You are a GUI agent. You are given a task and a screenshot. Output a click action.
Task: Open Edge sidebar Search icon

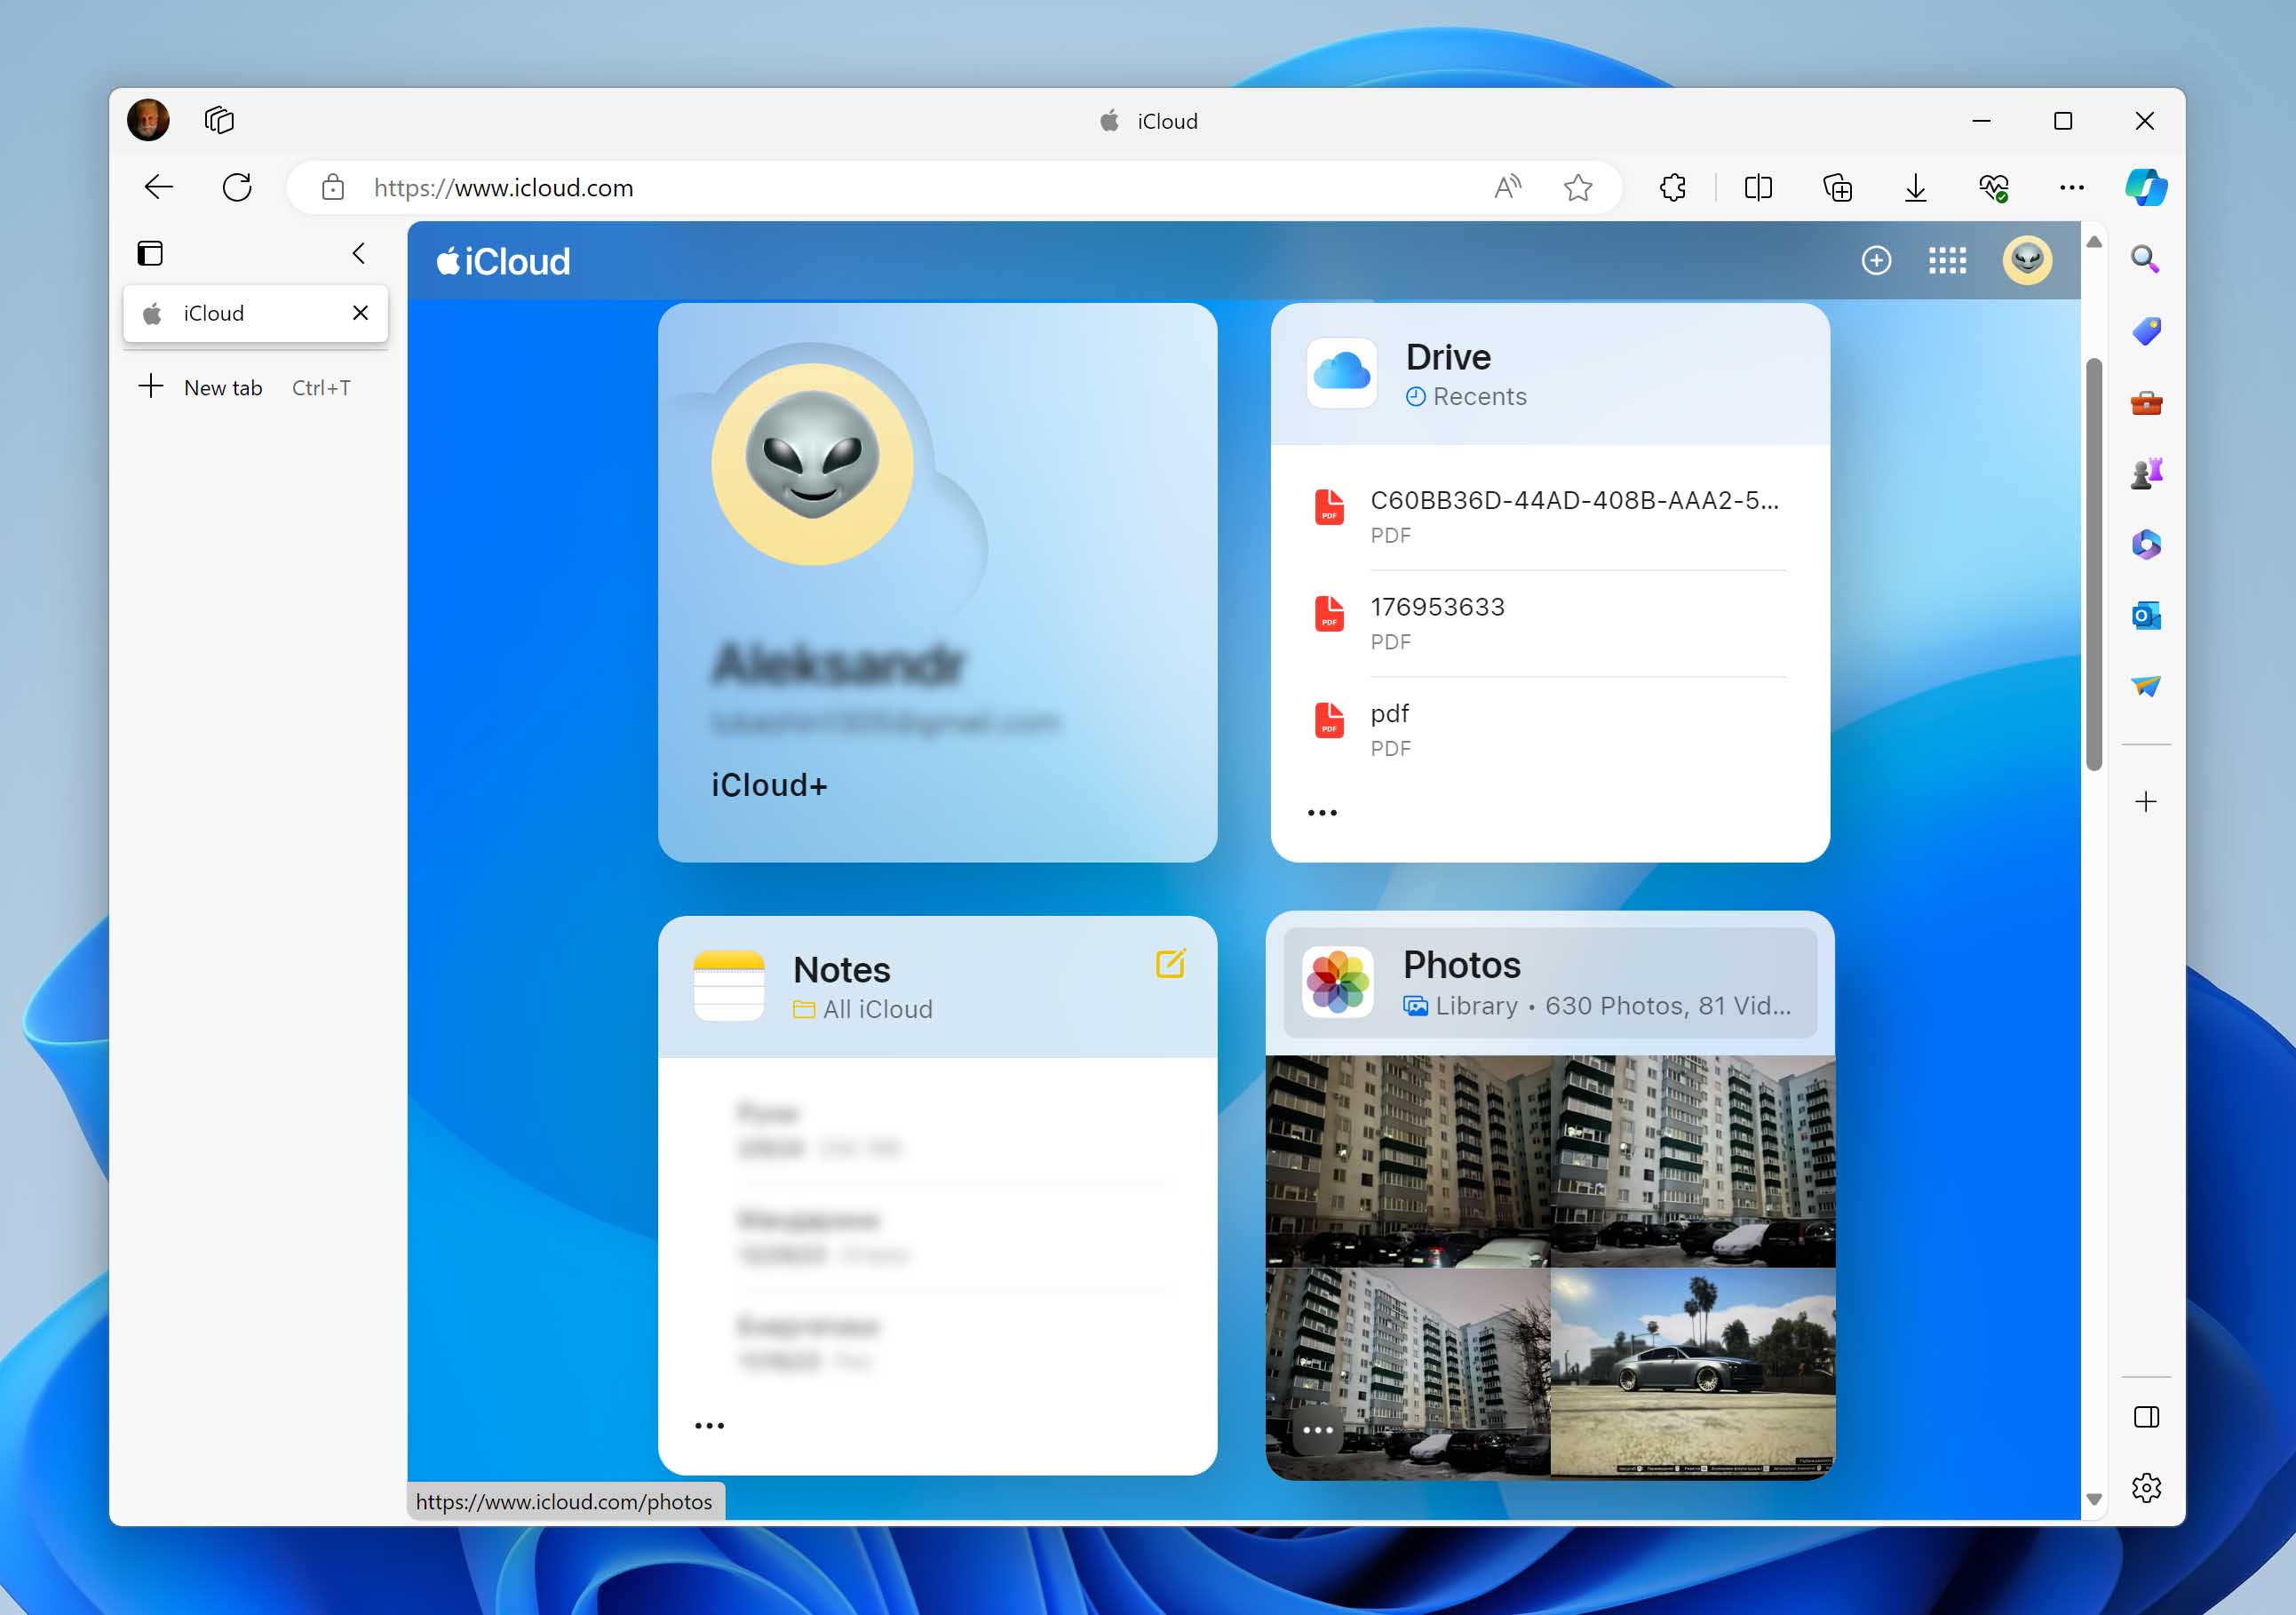pos(2145,259)
